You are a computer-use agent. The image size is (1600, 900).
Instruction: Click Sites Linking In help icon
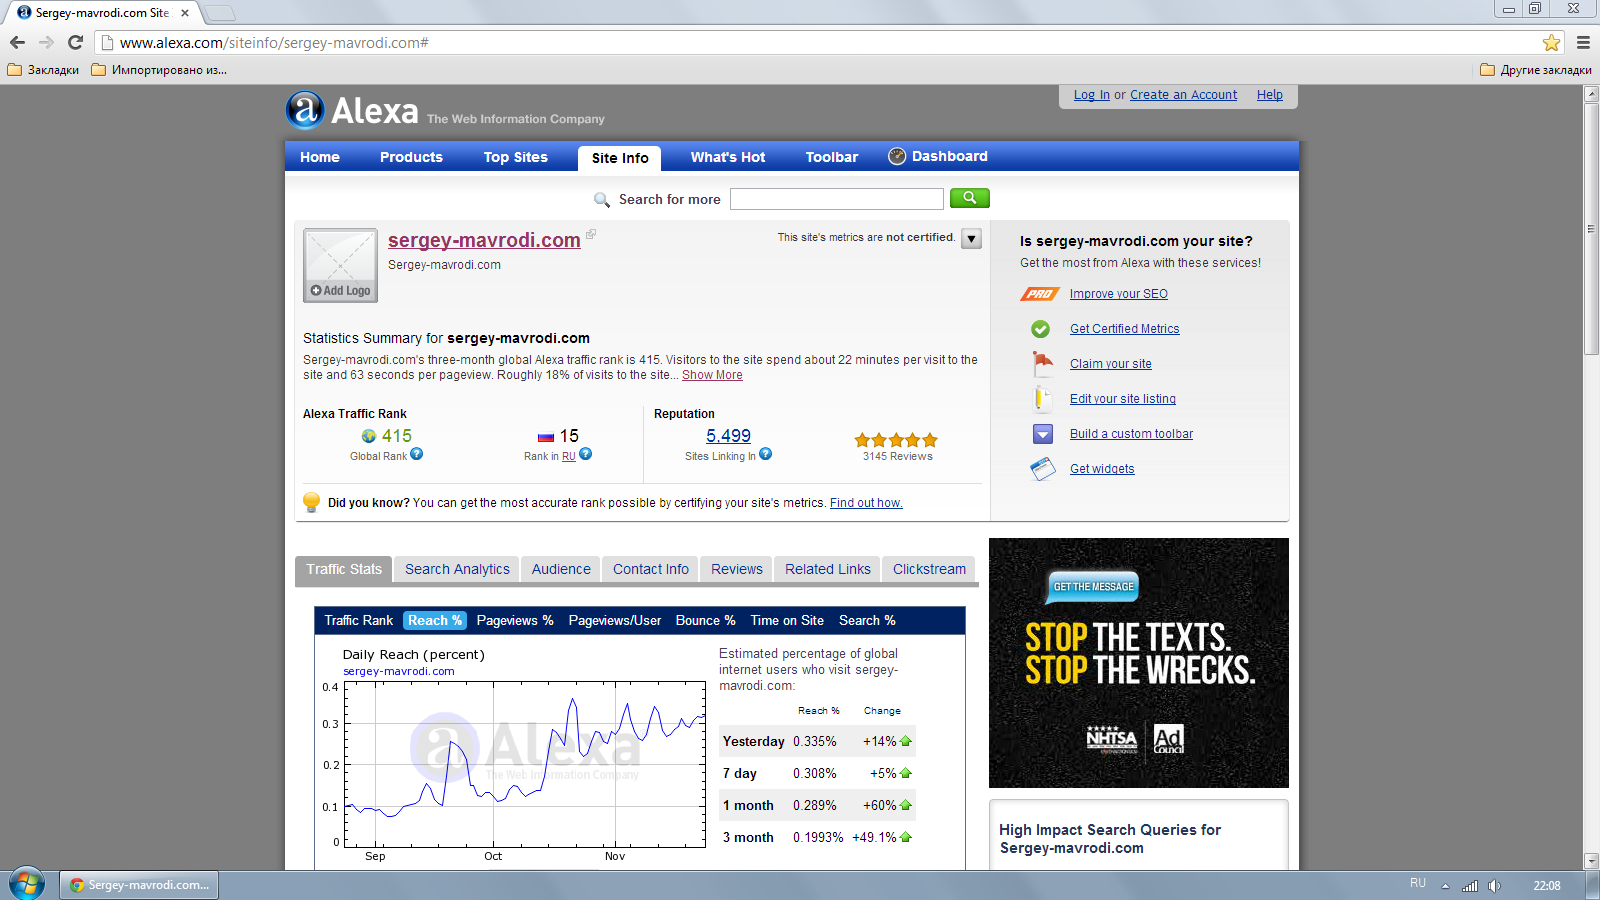coord(766,454)
